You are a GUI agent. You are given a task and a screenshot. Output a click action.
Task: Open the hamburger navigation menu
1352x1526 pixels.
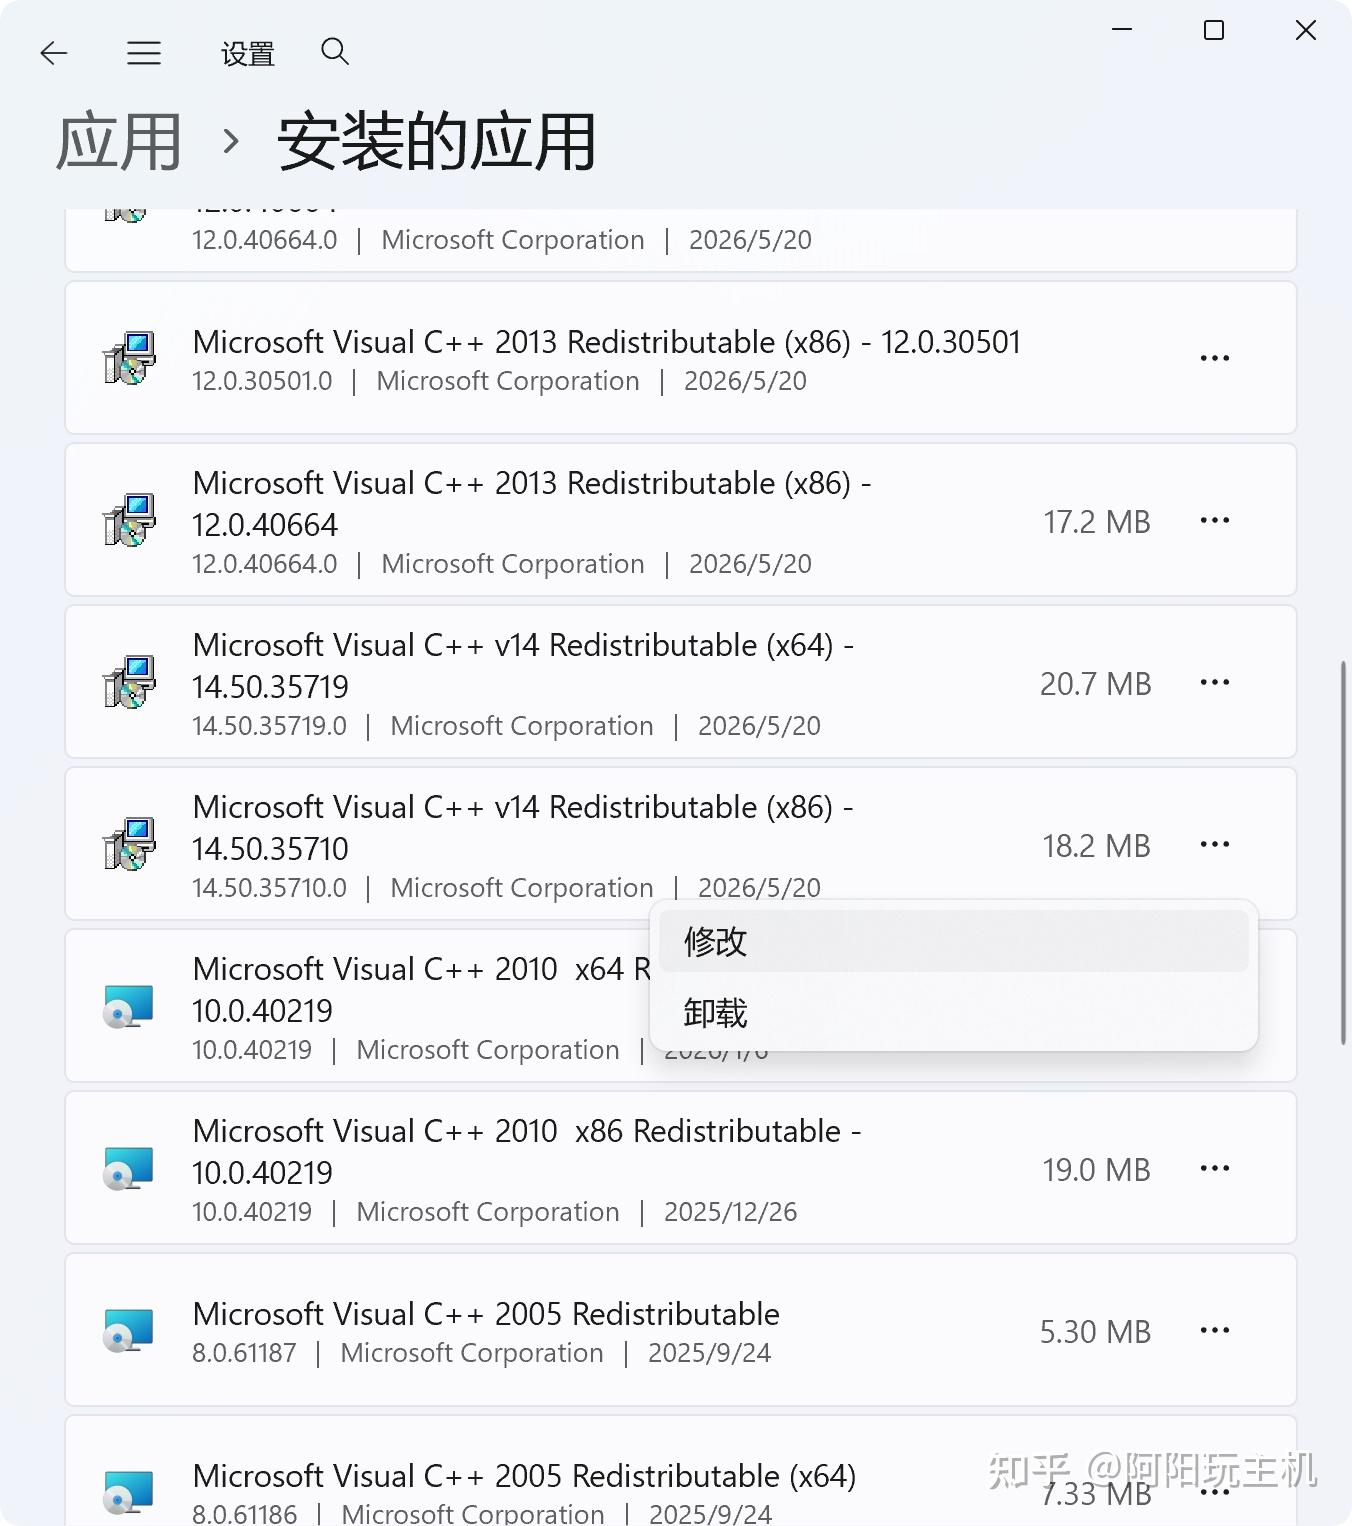[x=144, y=53]
